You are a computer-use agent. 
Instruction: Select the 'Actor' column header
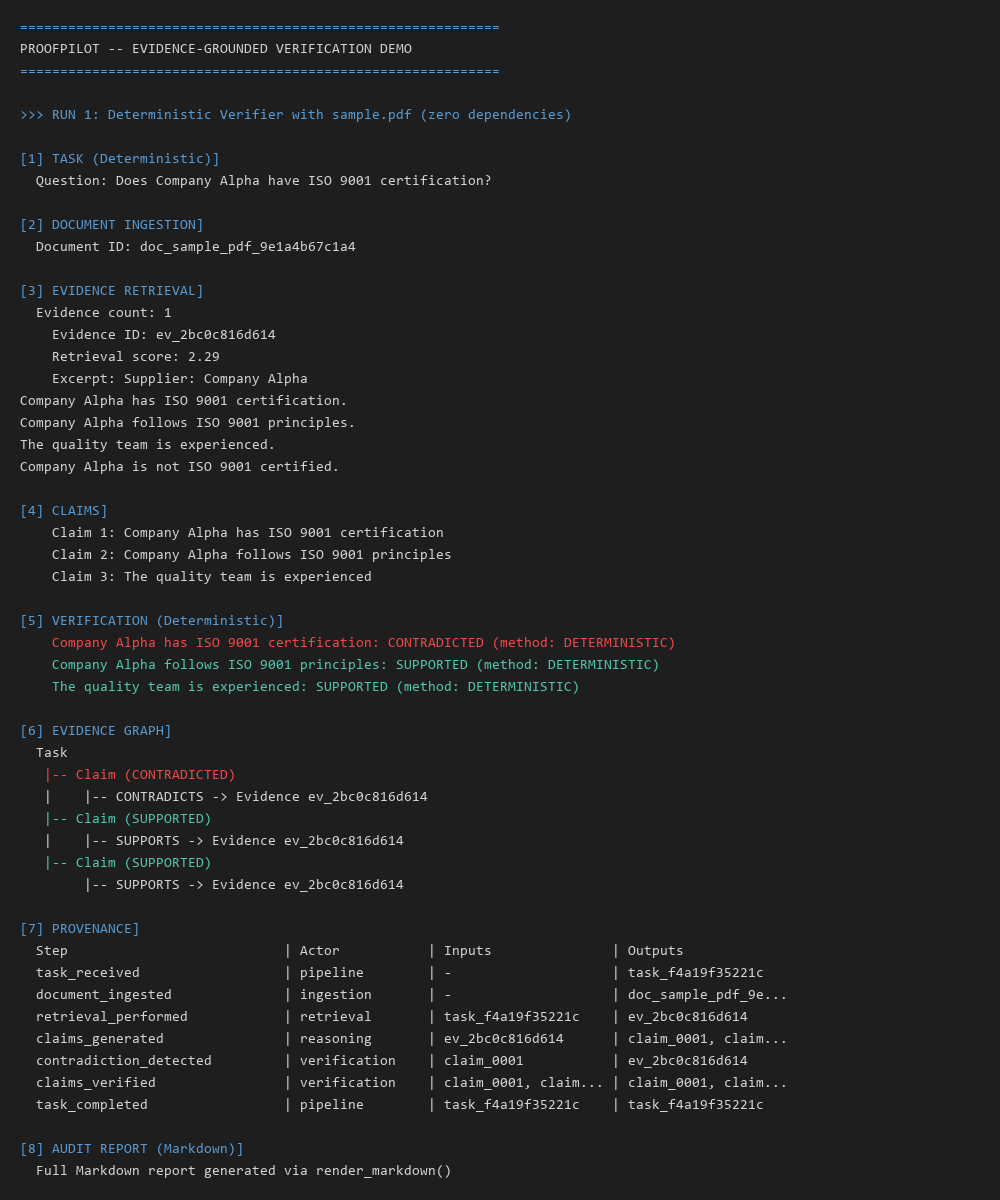(320, 950)
